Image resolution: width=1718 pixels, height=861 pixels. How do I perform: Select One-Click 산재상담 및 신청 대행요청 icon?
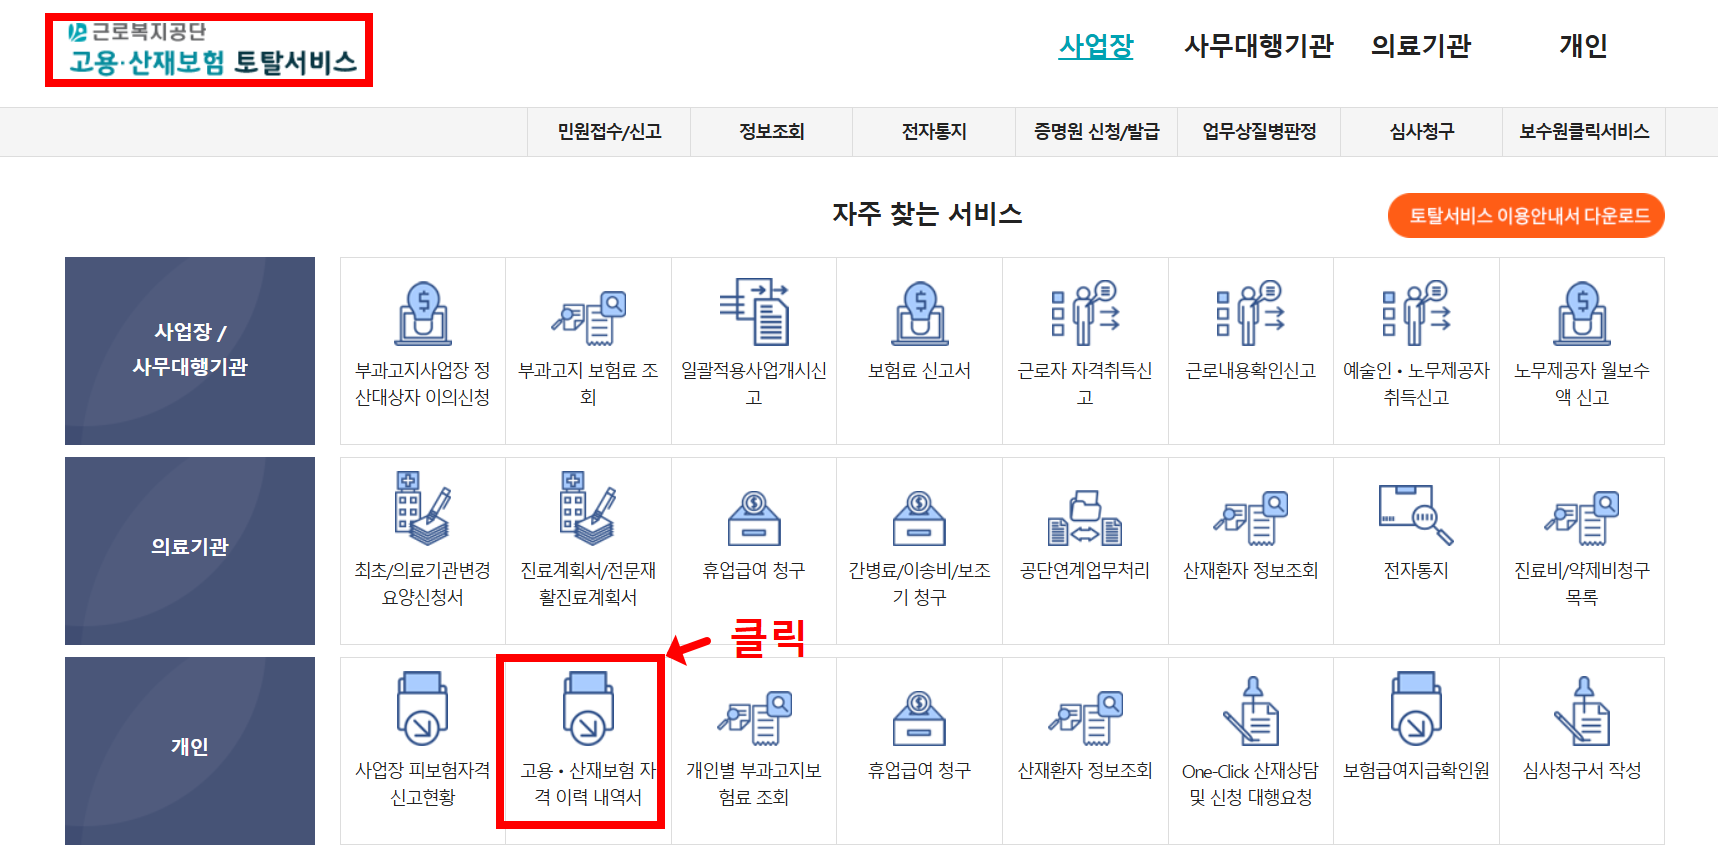click(1251, 711)
